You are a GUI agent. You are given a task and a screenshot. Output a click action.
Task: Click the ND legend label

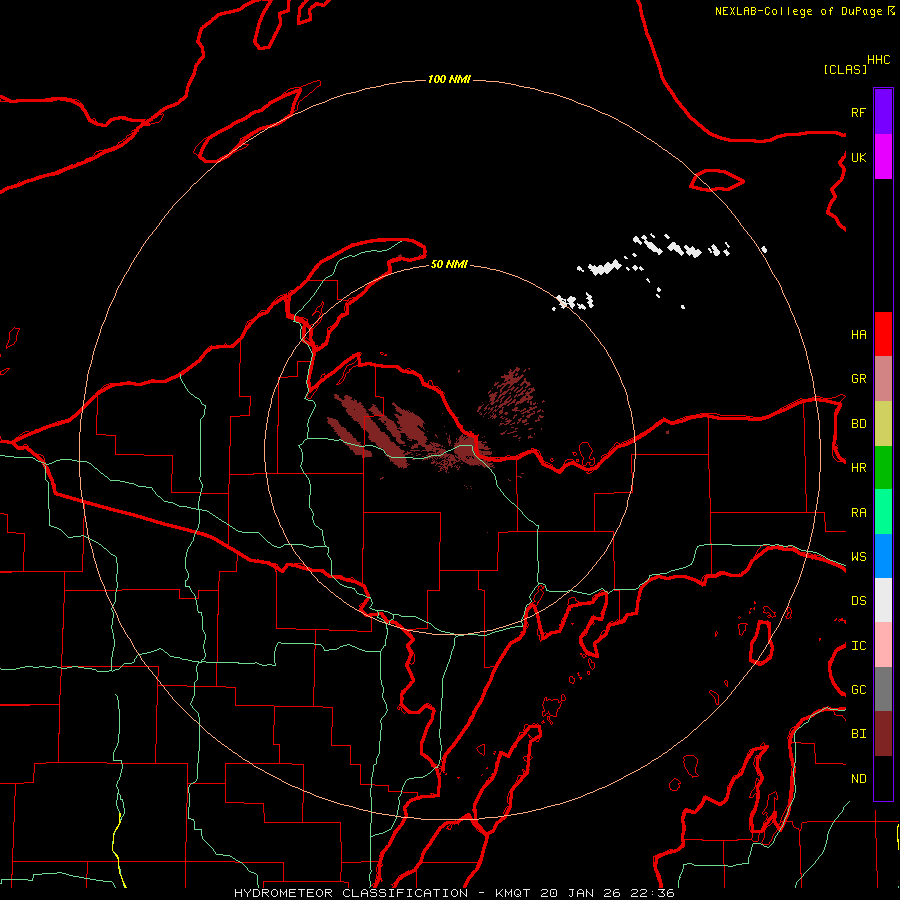pos(858,779)
